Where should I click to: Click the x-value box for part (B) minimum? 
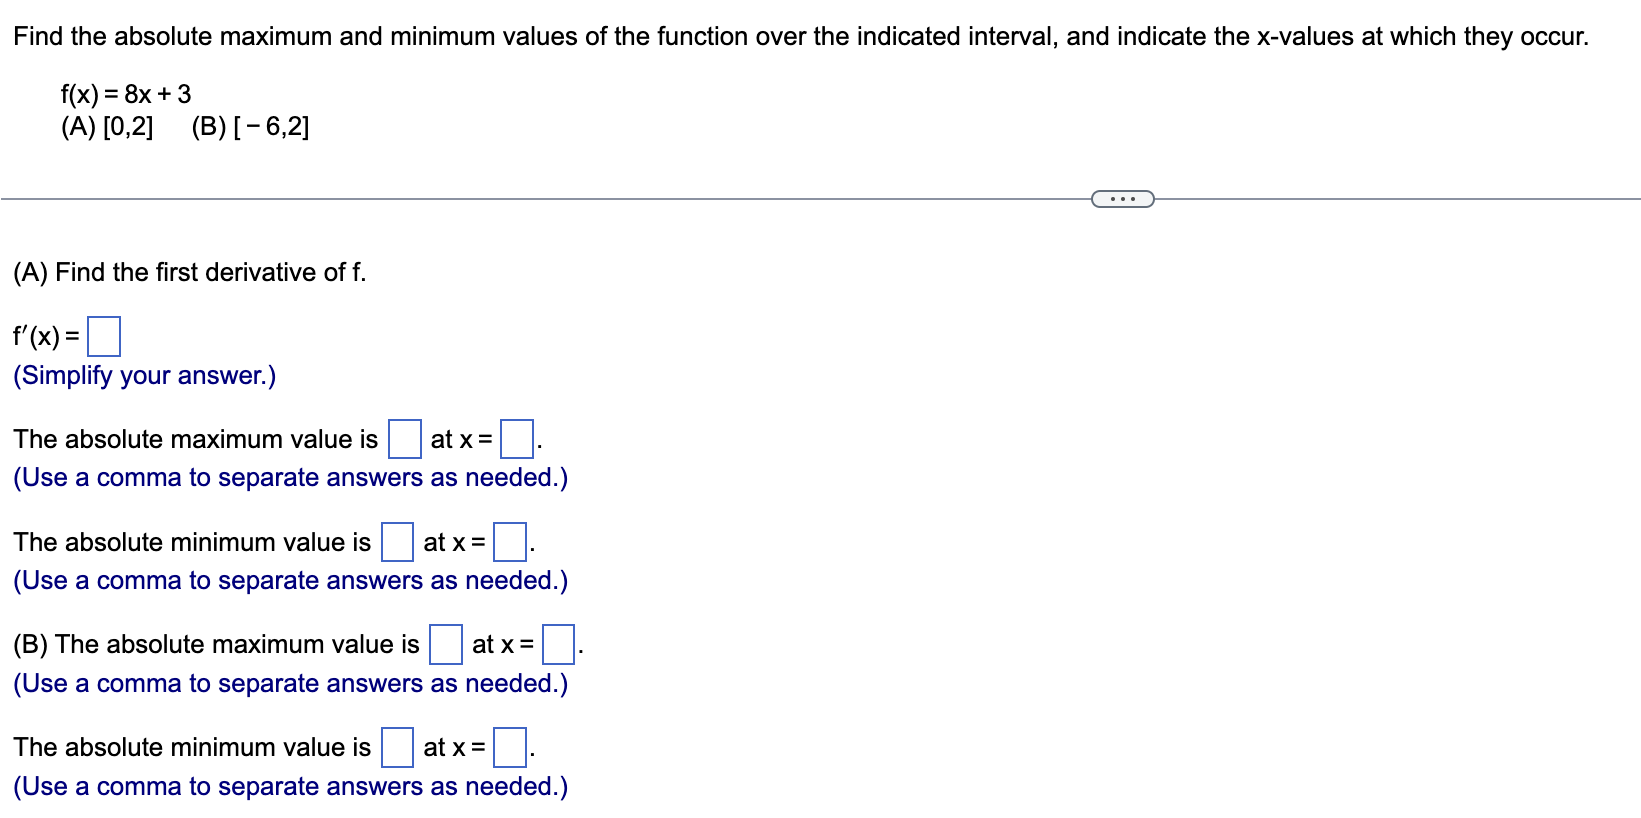[x=511, y=748]
